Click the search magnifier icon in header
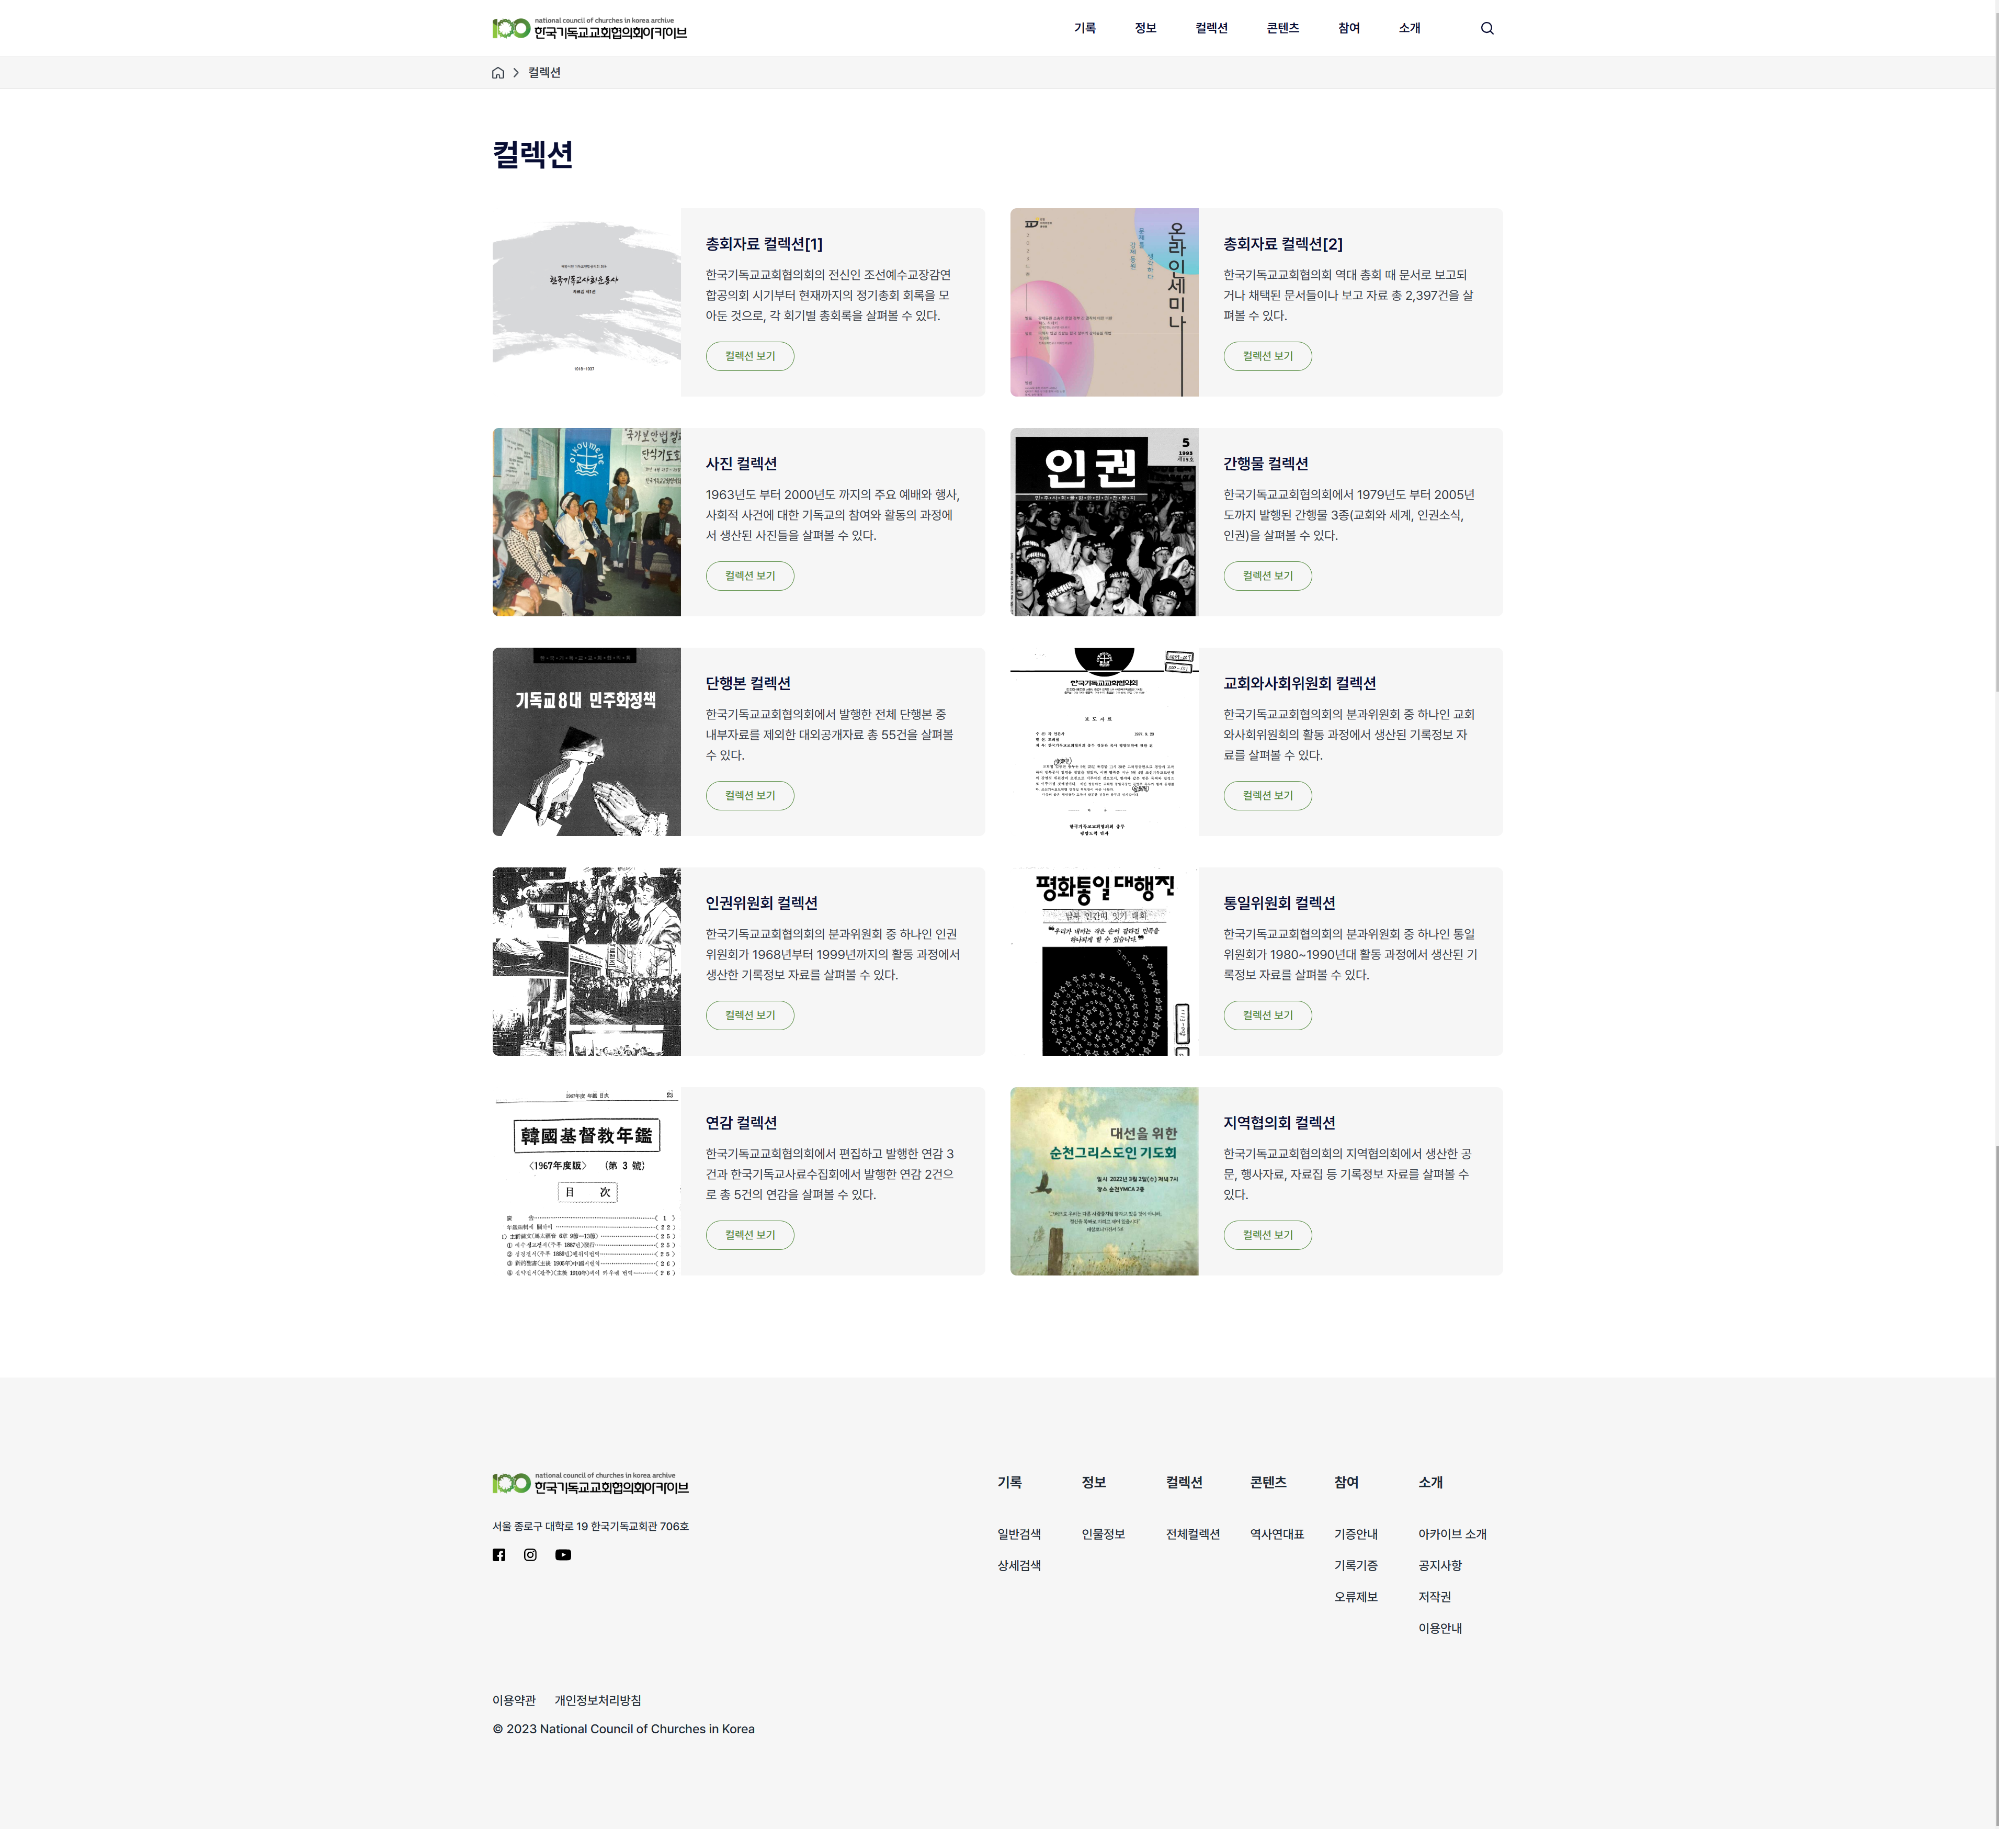This screenshot has width=1999, height=1829. click(1487, 28)
